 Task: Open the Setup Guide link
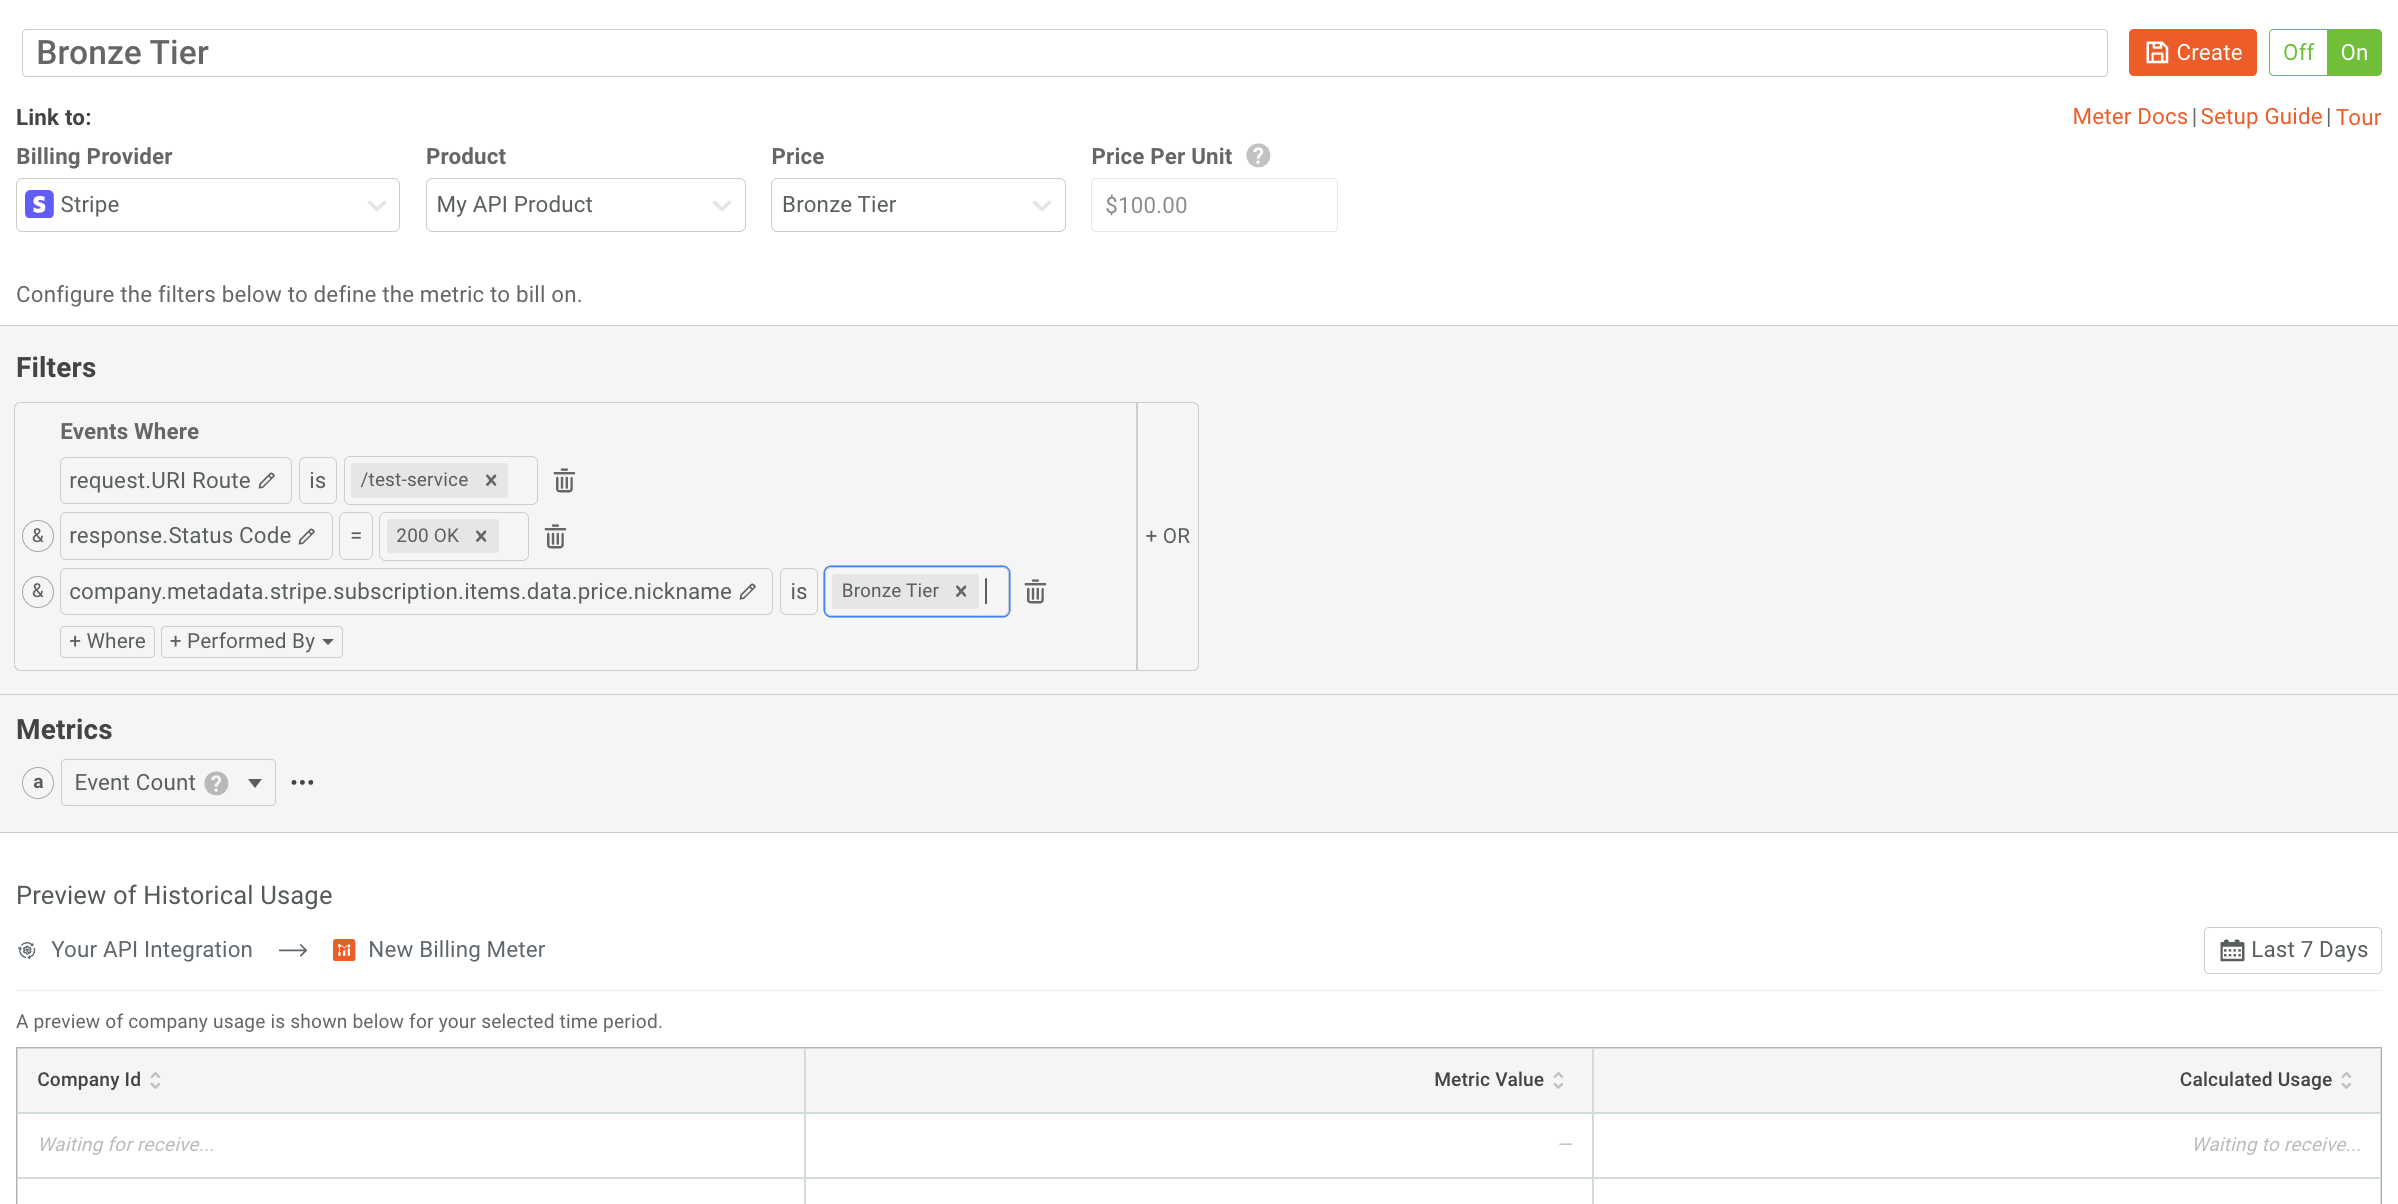[x=2260, y=117]
